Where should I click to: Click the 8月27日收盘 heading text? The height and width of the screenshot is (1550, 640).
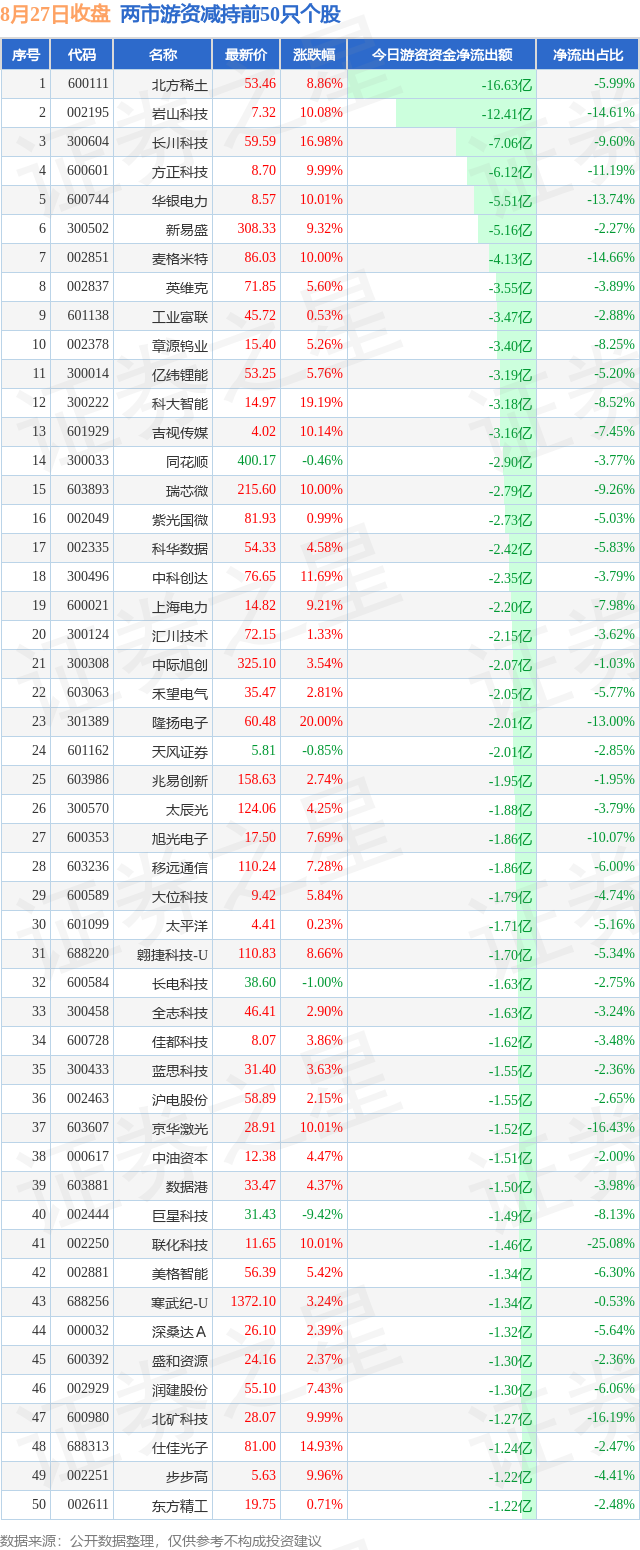click(57, 15)
